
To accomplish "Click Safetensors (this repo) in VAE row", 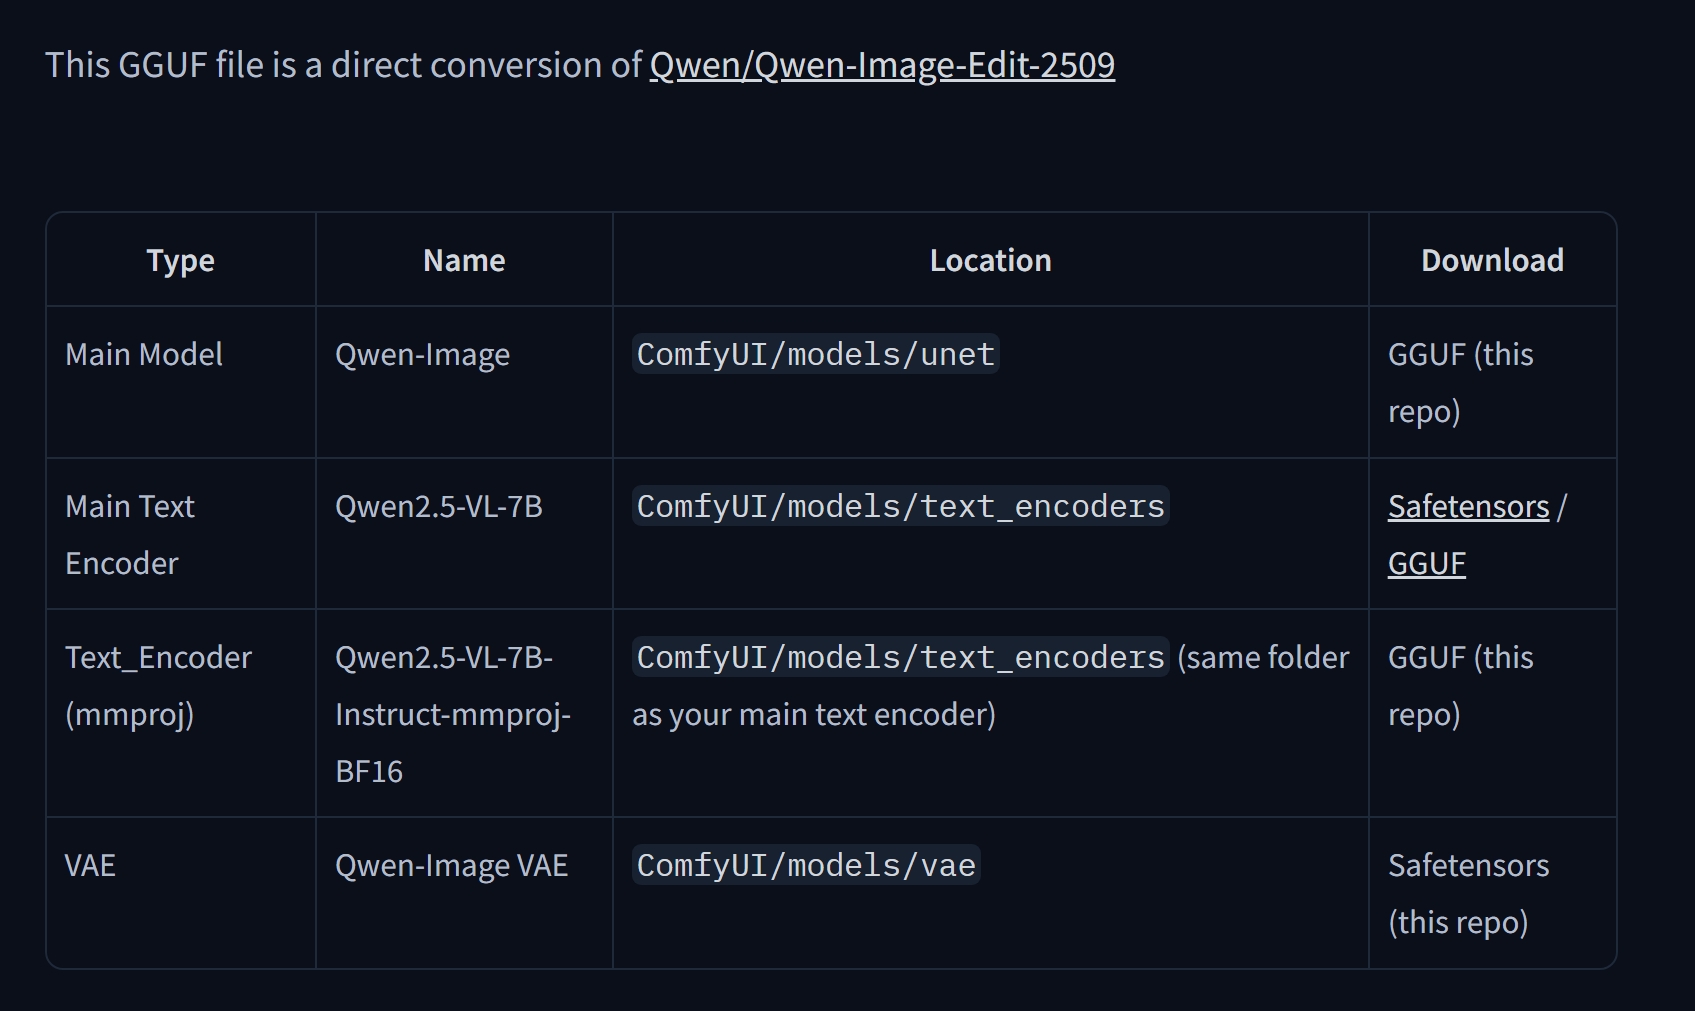I will pyautogui.click(x=1467, y=893).
